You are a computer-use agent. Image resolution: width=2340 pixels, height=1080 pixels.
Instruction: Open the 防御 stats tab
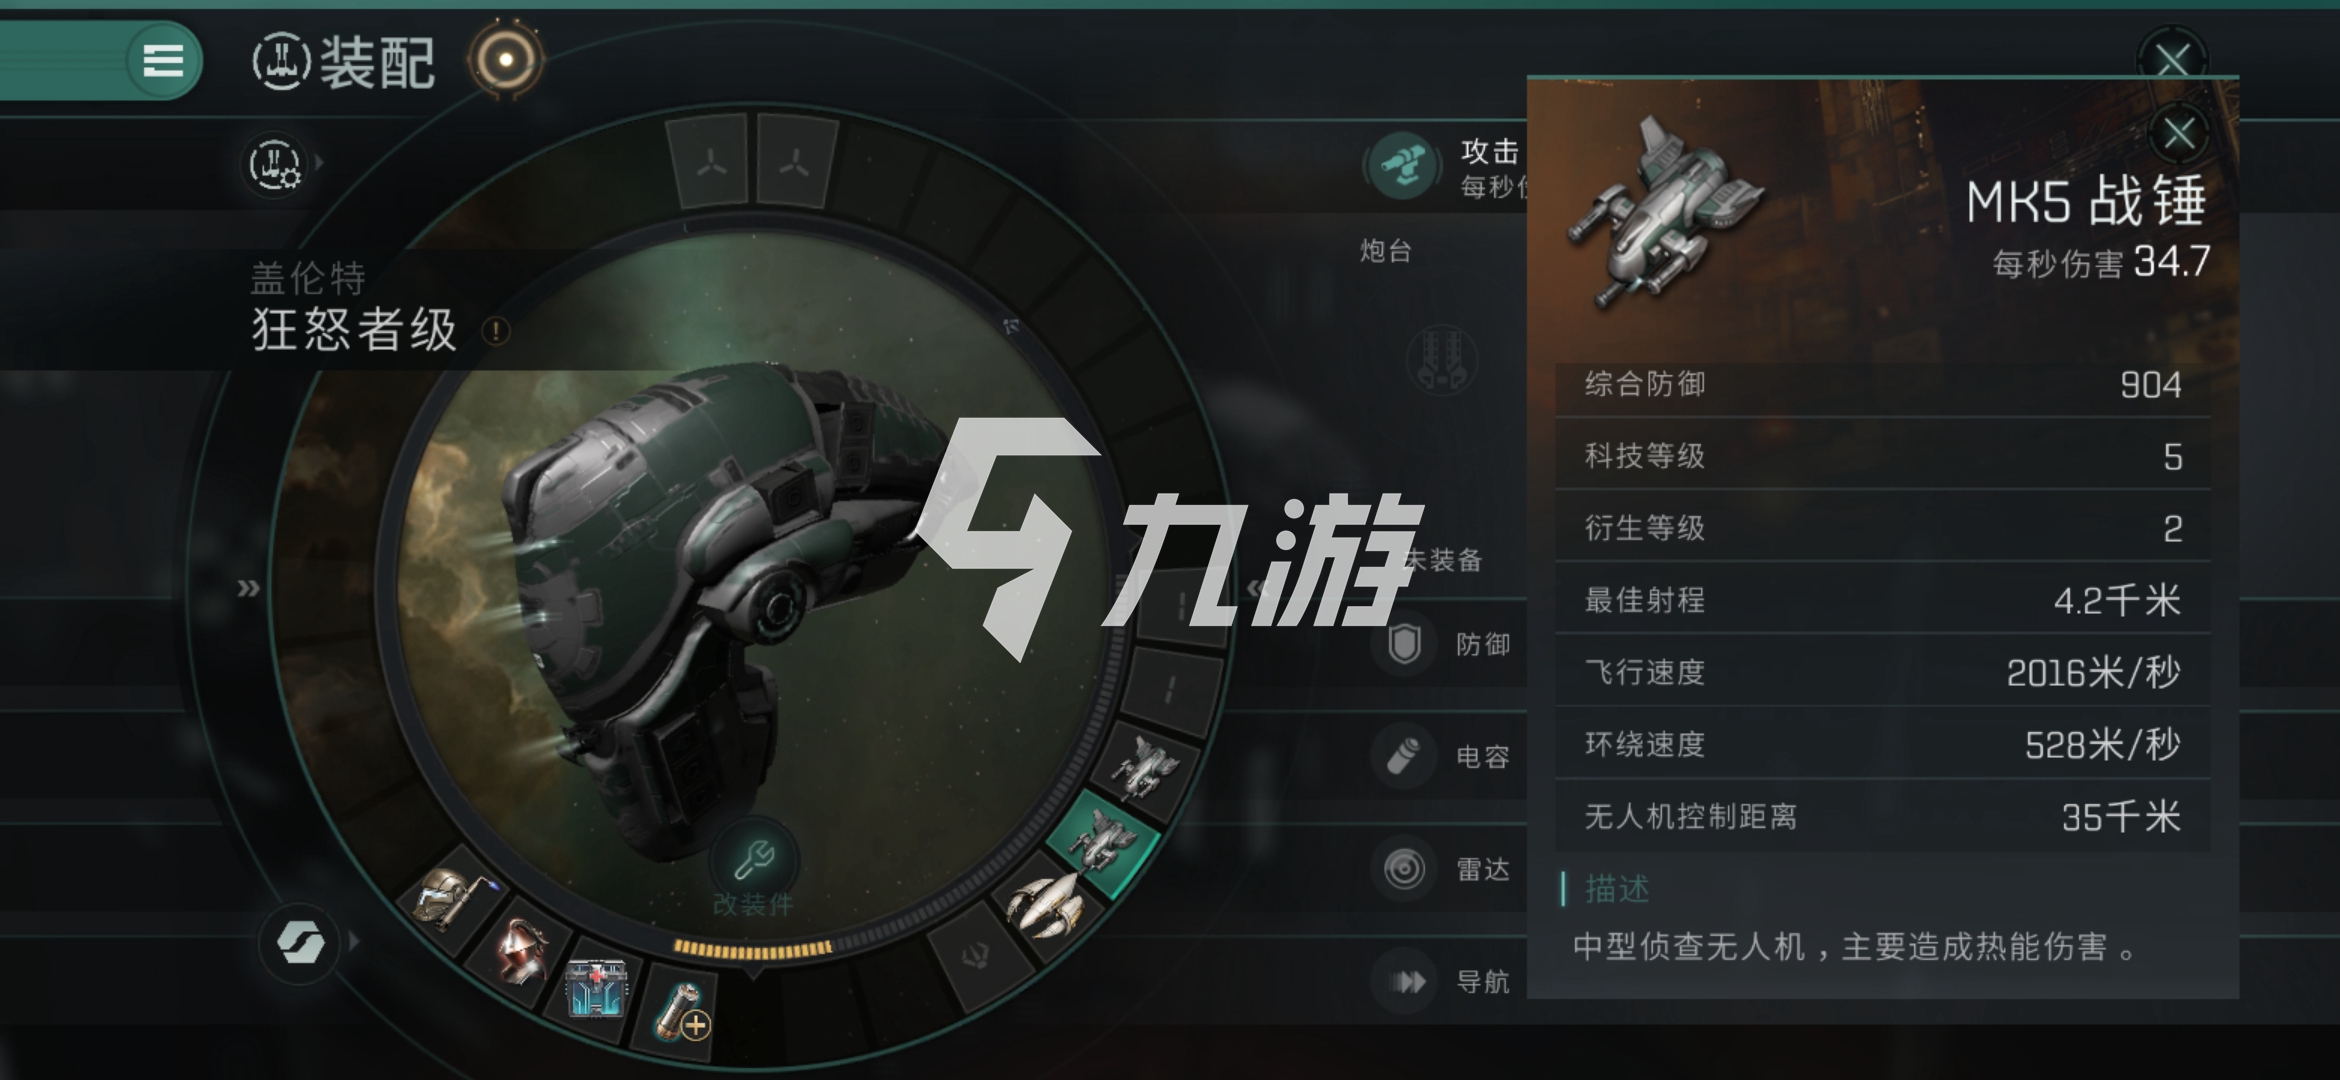[x=1448, y=644]
